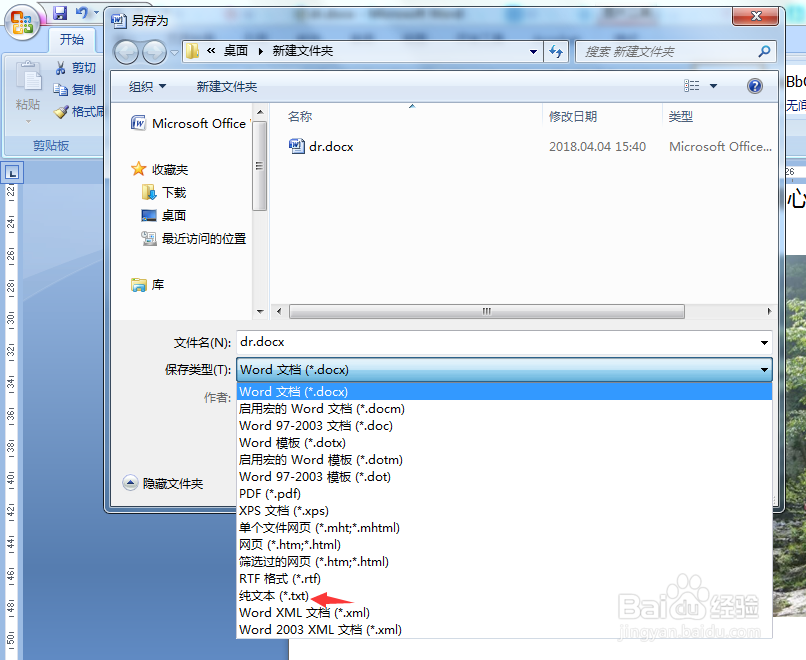Click the Undo icon in Word quick access toolbar
The image size is (806, 660).
81,12
